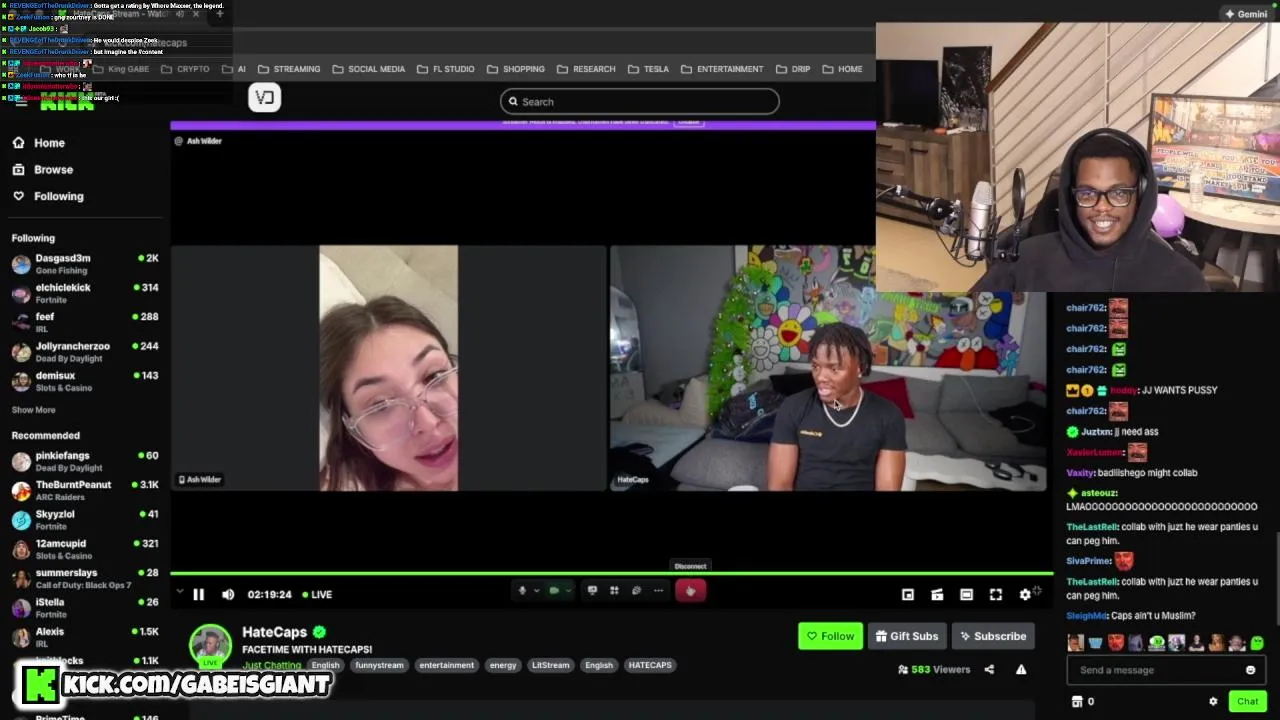Image resolution: width=1280 pixels, height=720 pixels.
Task: Open the call screen-share icon
Action: pyautogui.click(x=592, y=591)
